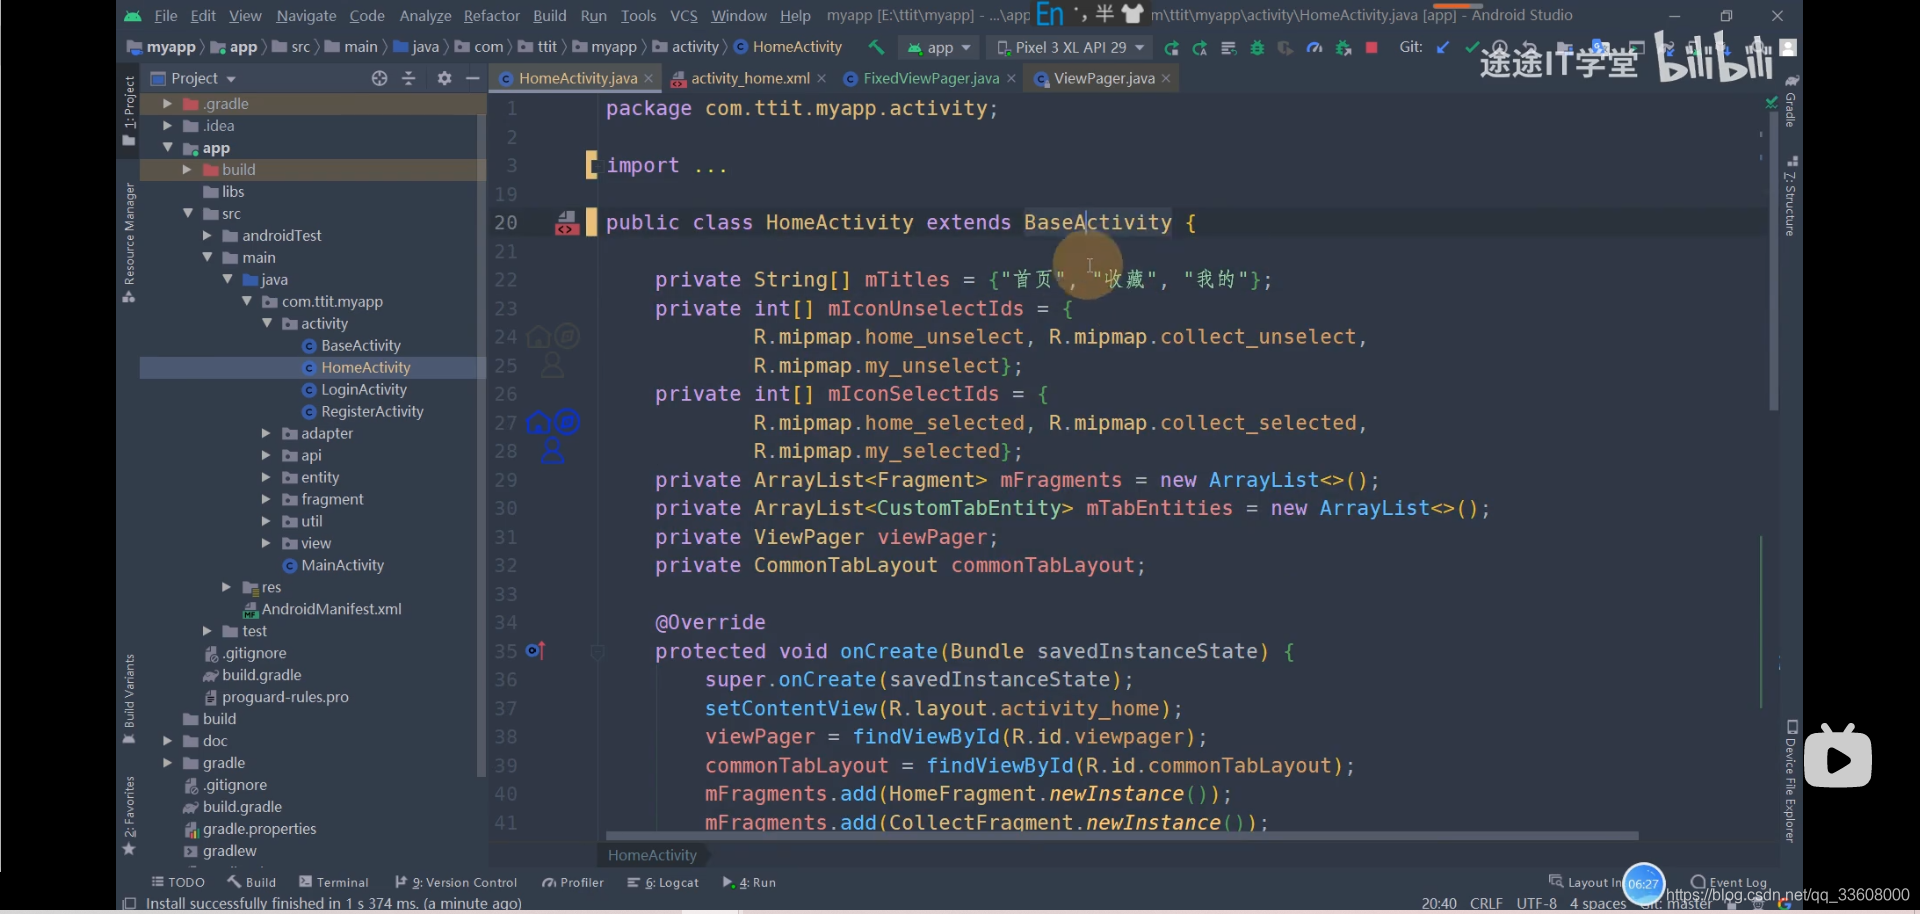Click home_selected mipmap gutter preview icon on line 27
Screen dimensions: 1920x914
click(x=538, y=423)
